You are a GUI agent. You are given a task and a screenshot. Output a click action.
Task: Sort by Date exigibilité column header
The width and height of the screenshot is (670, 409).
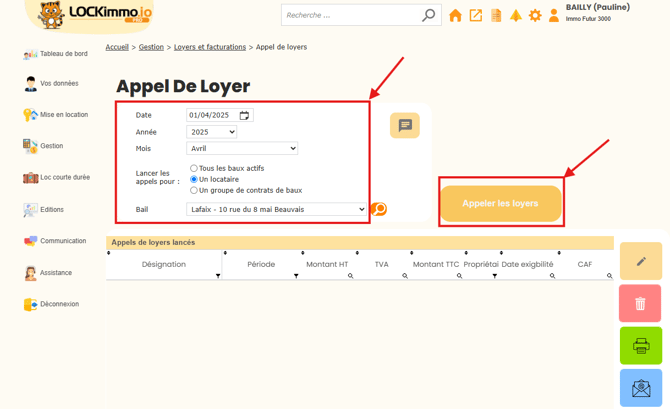coord(527,264)
